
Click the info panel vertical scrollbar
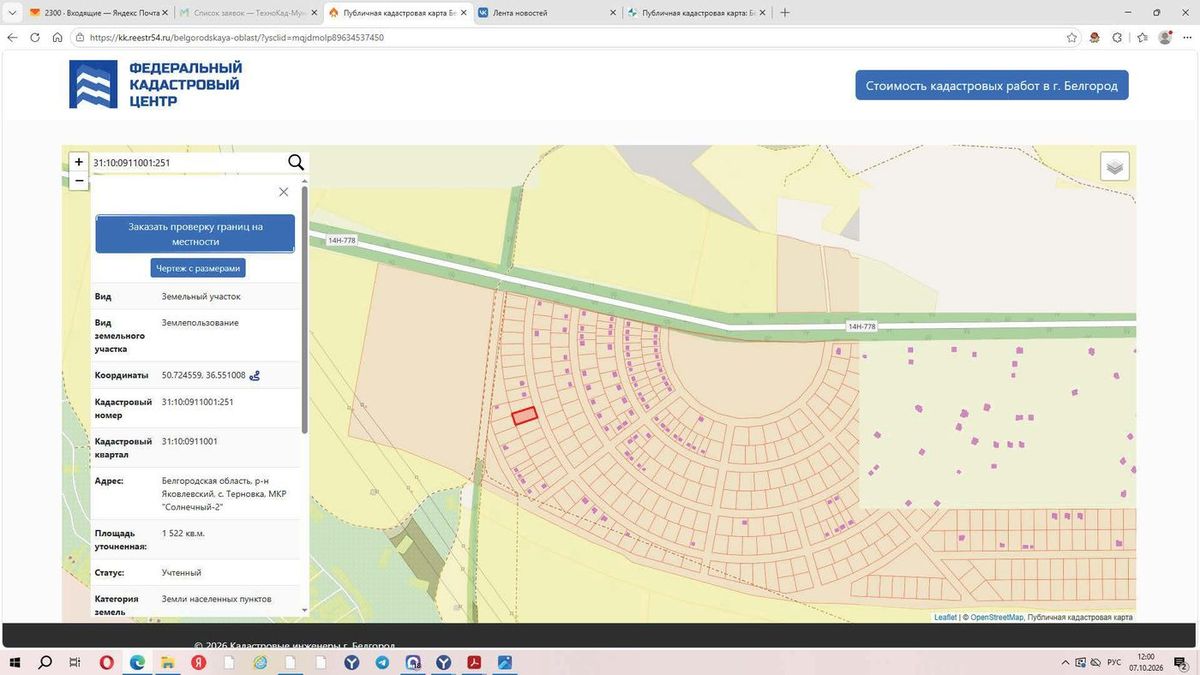304,310
